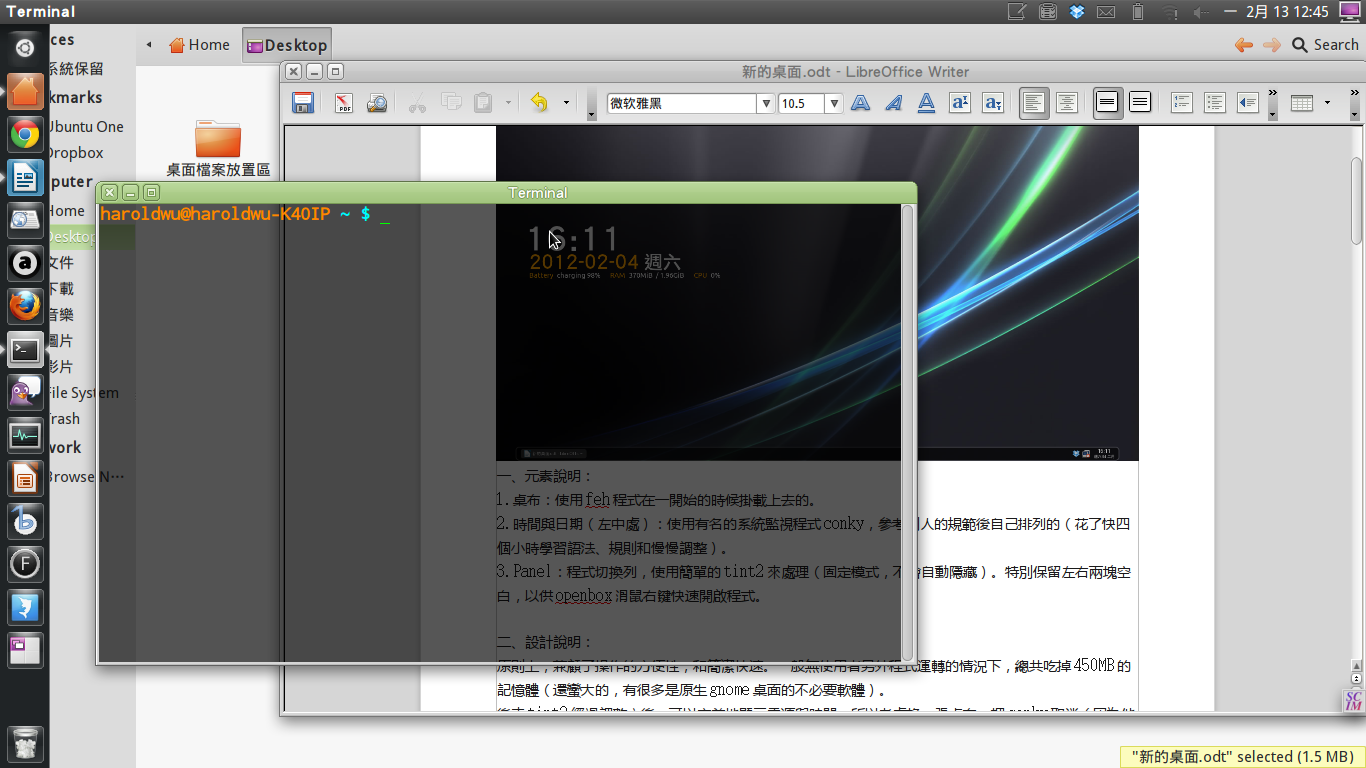Undo the last action in Writer

pos(540,103)
